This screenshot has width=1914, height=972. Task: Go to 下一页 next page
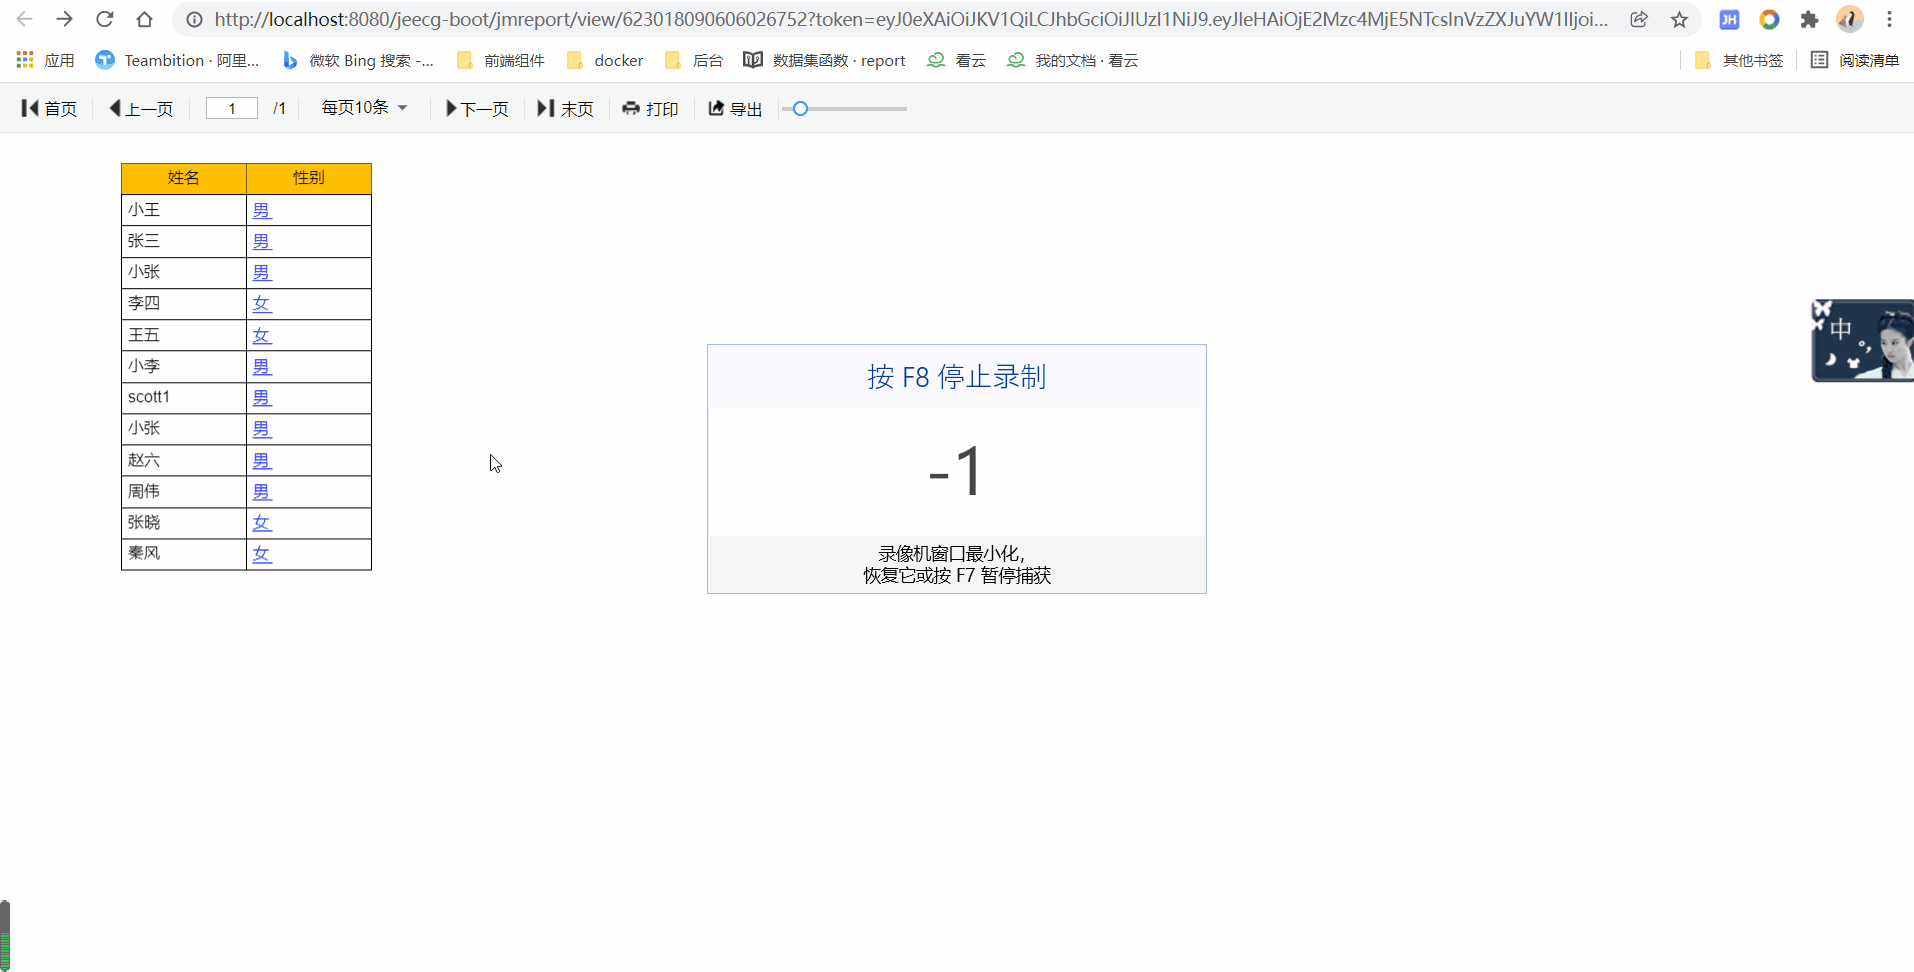point(477,108)
